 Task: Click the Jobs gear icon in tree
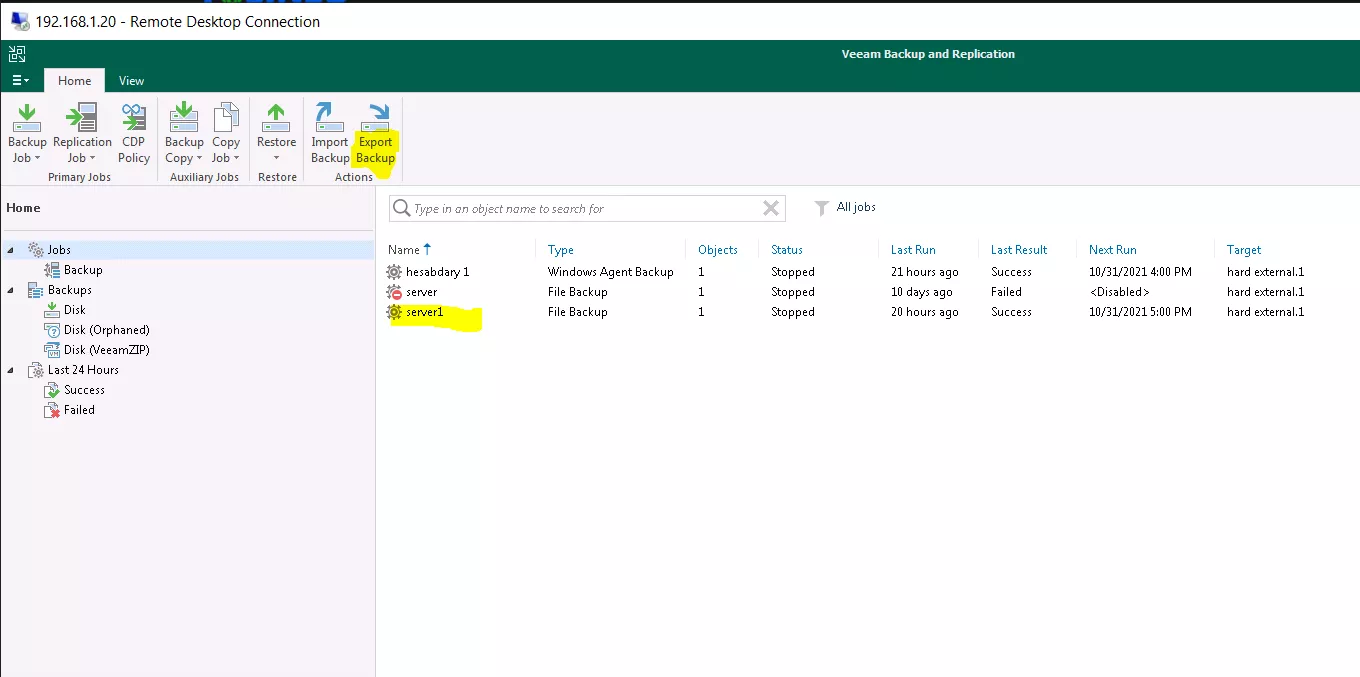point(36,250)
